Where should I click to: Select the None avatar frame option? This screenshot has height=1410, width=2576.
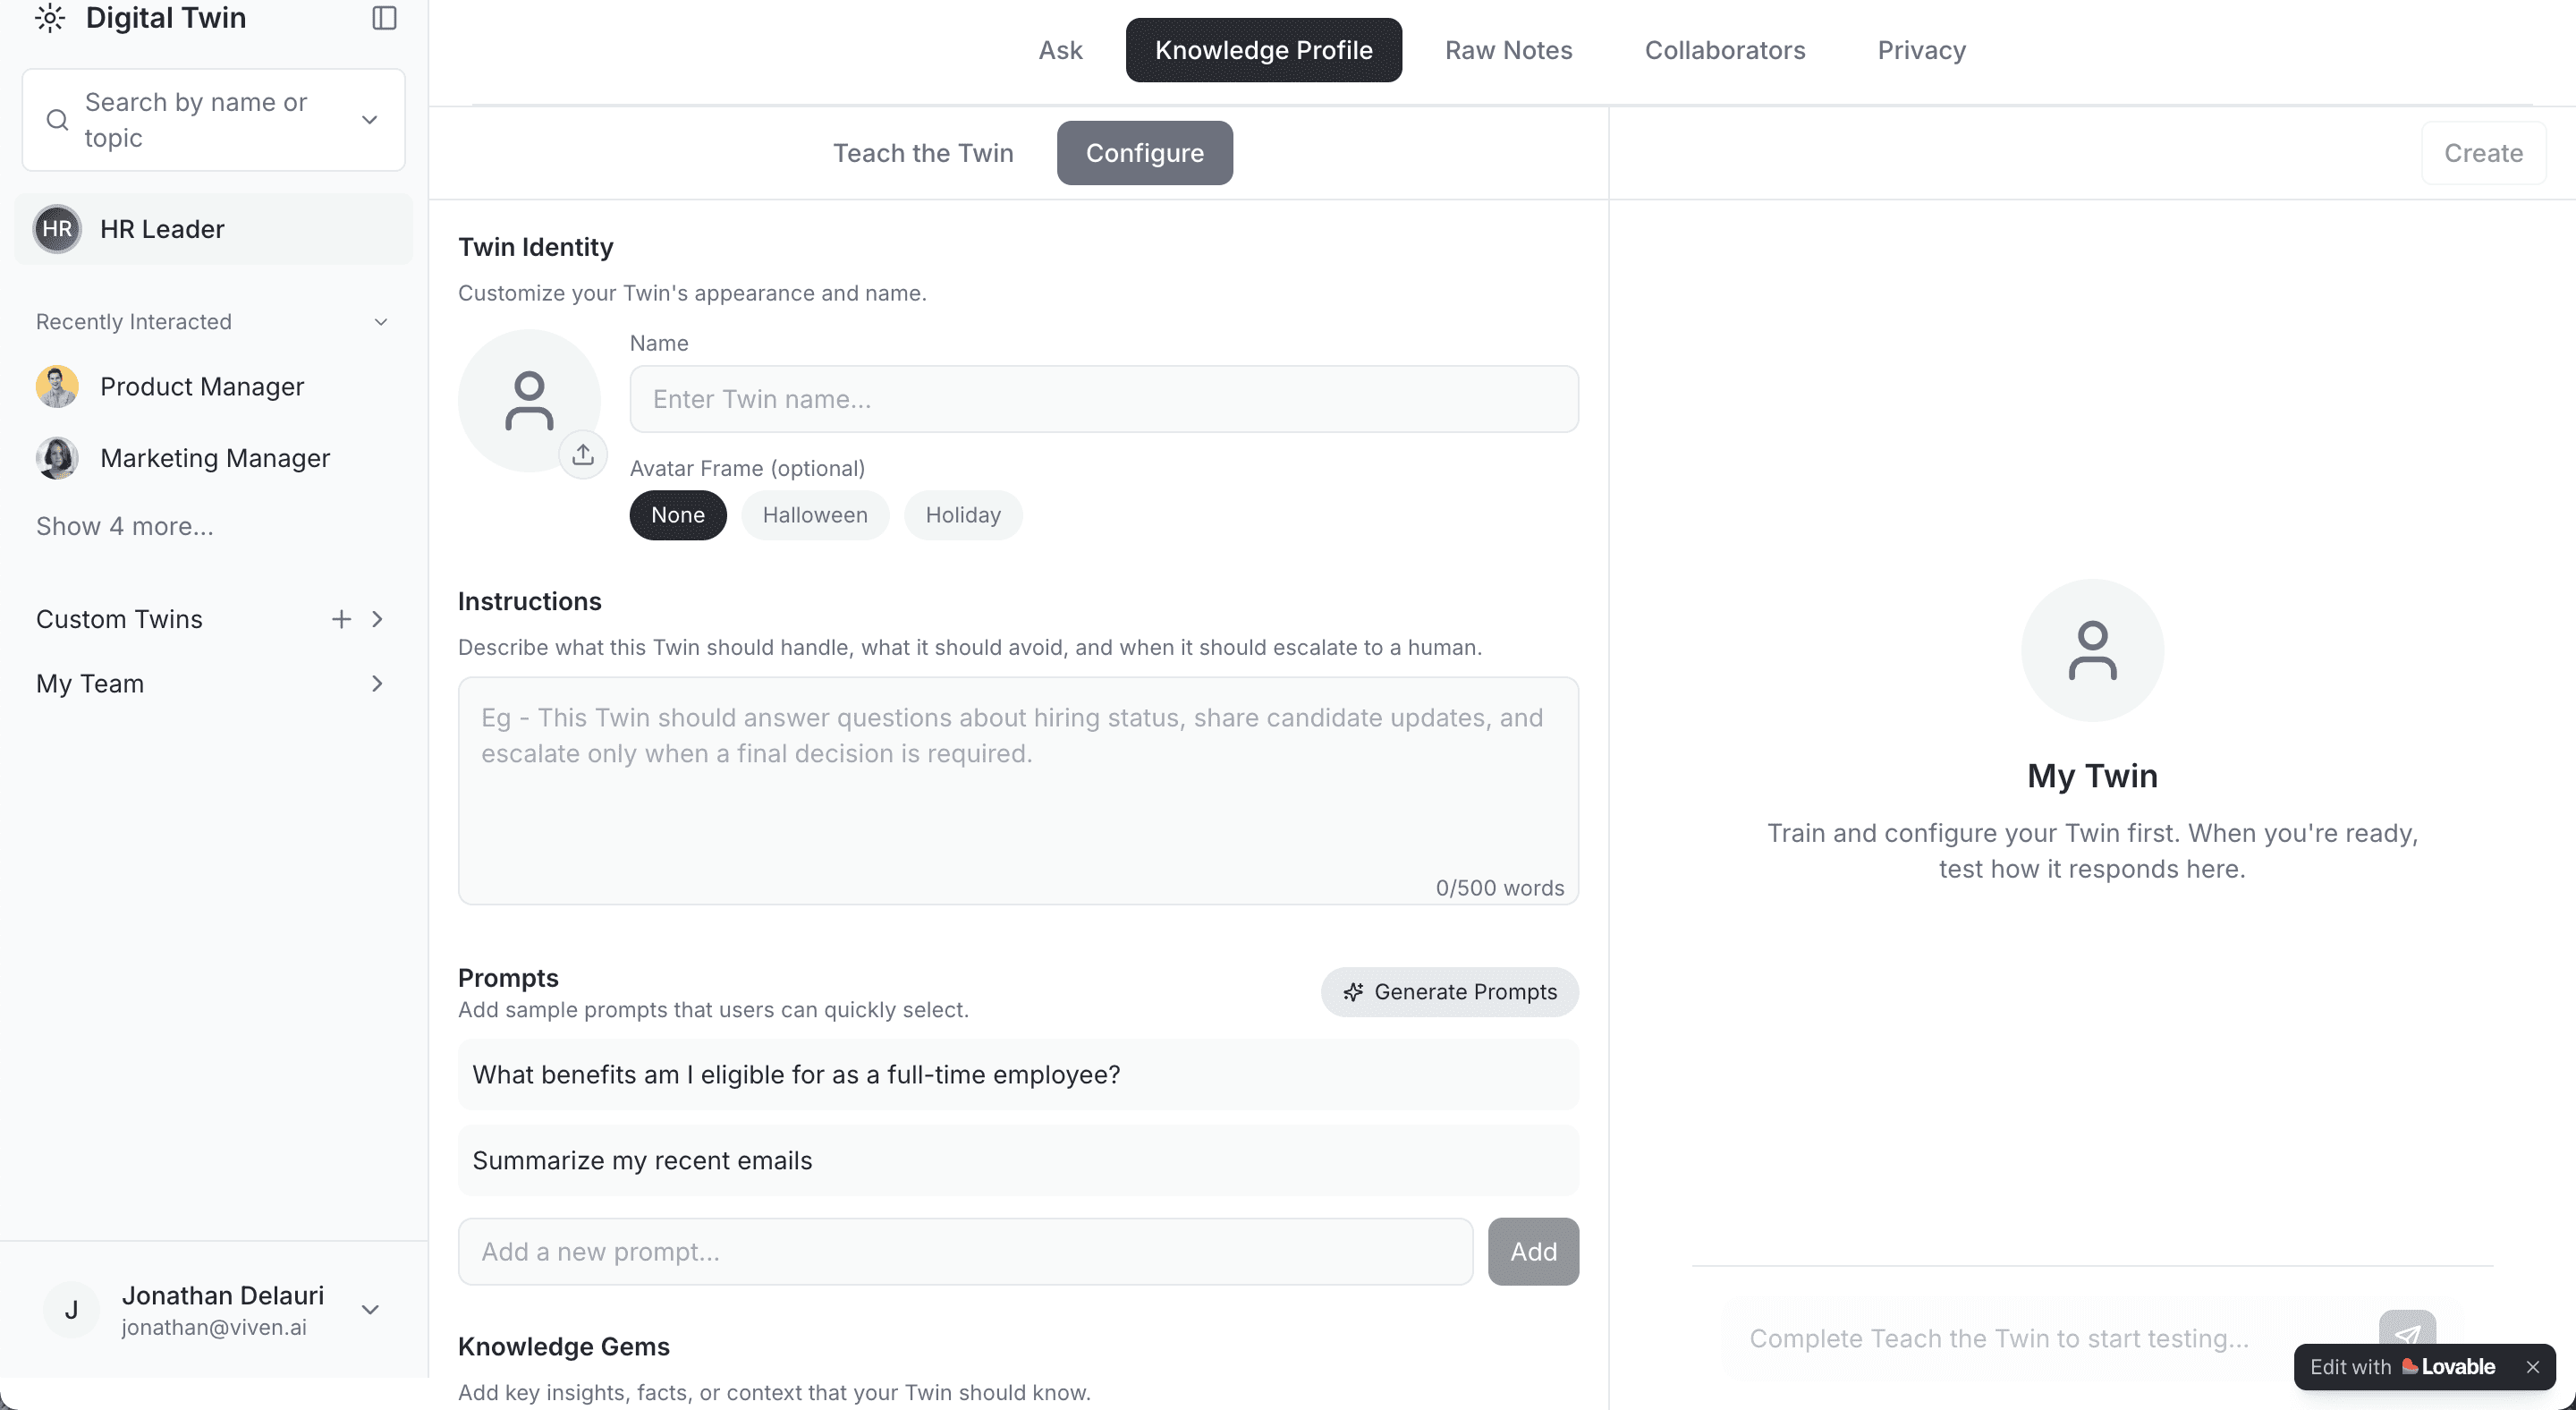tap(678, 515)
